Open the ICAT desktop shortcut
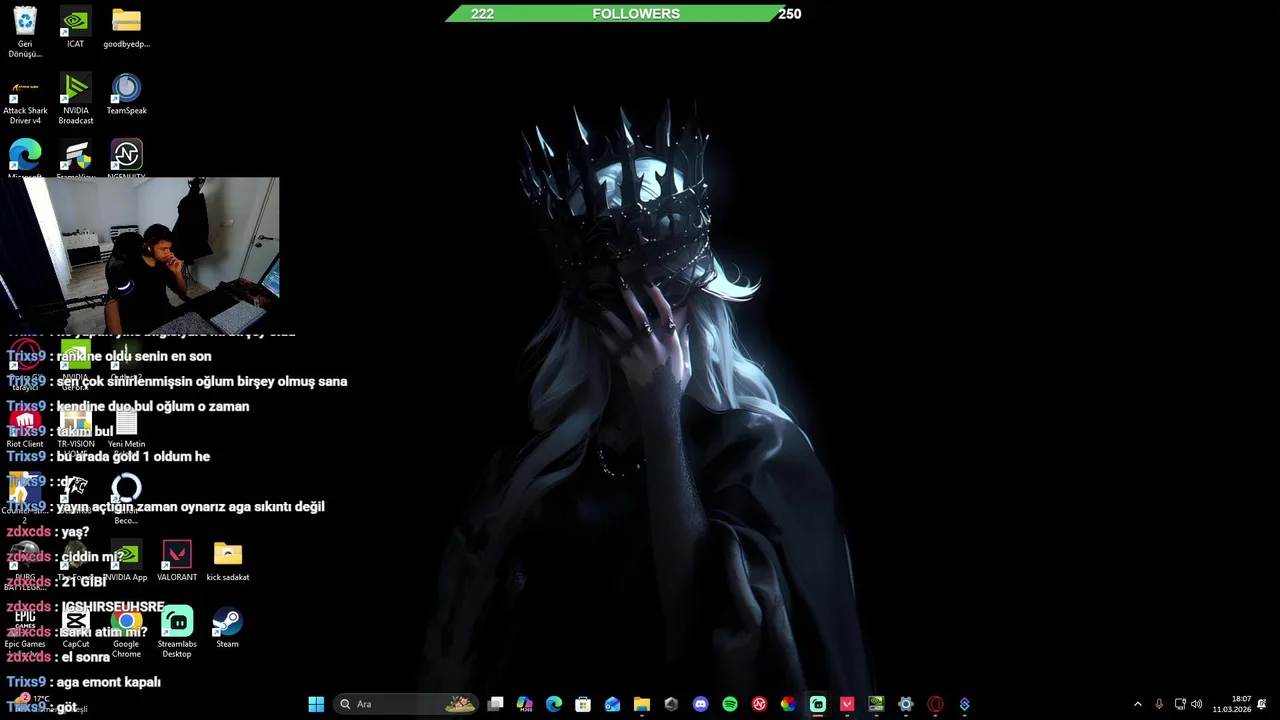This screenshot has height=720, width=1280. (75, 28)
